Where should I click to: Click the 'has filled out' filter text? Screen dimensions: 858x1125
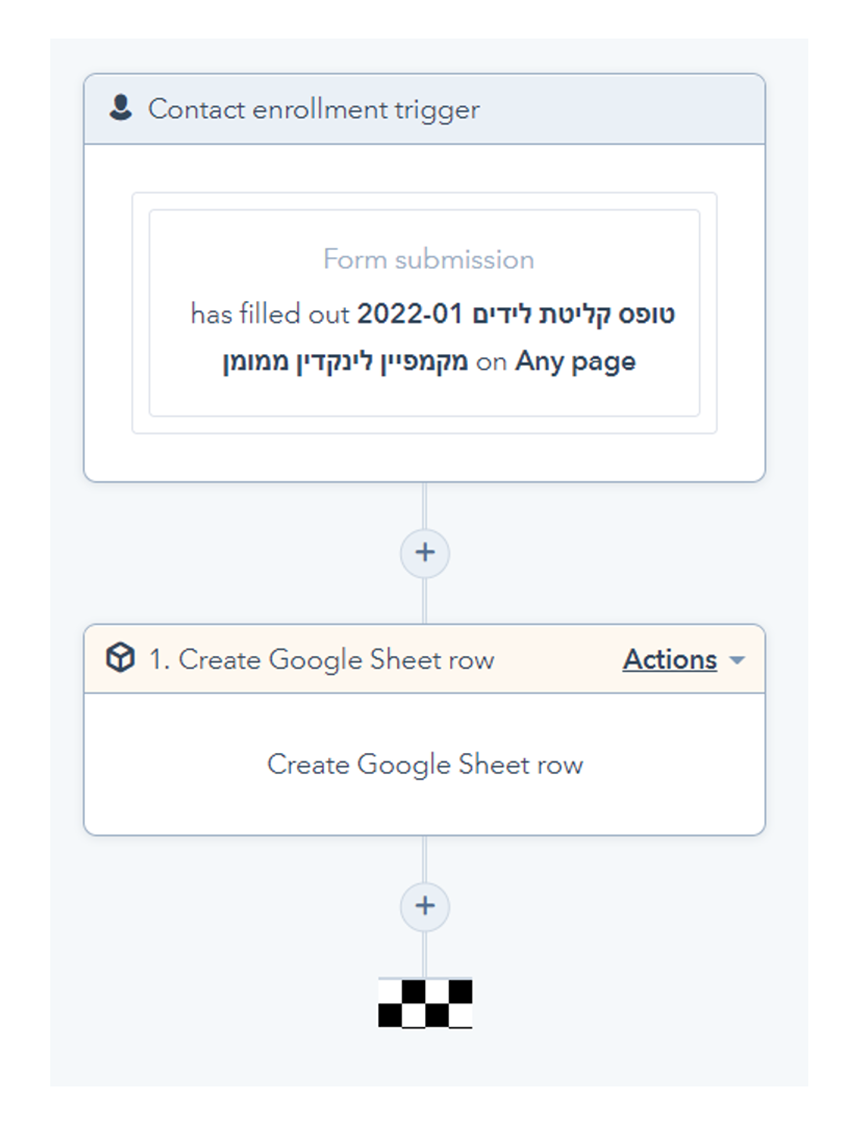(x=270, y=314)
